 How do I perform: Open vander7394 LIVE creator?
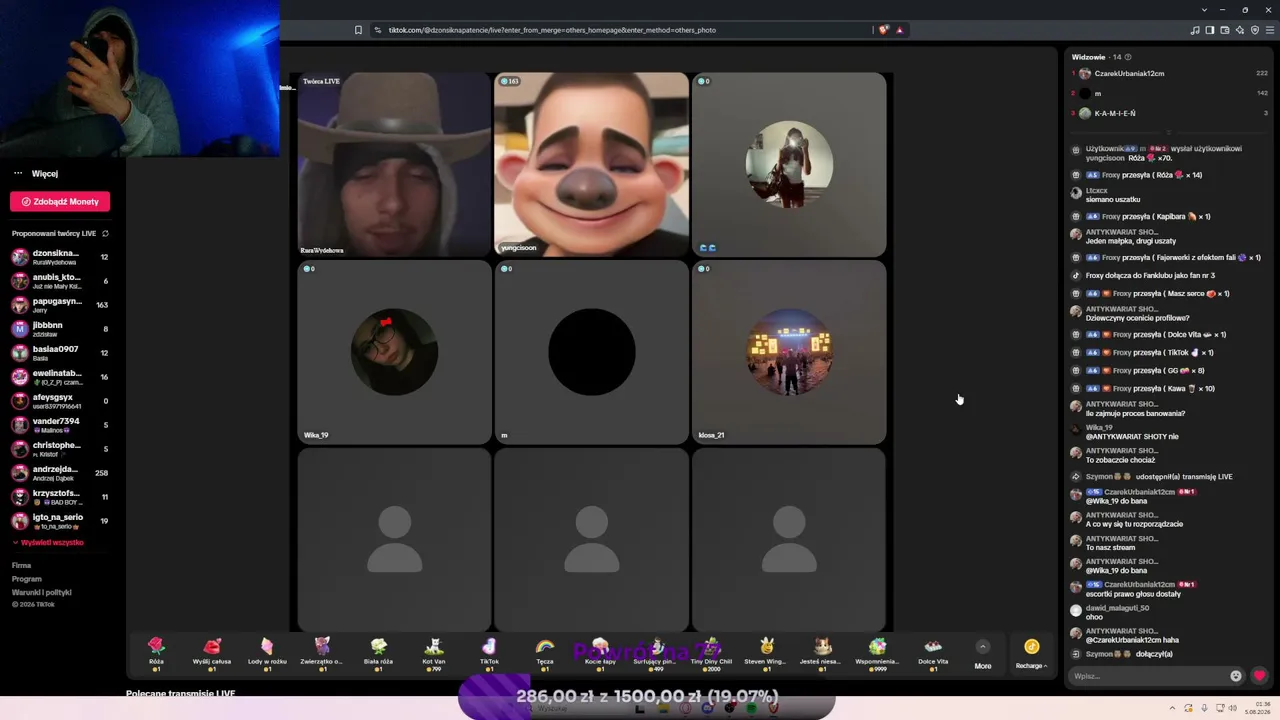[59, 425]
